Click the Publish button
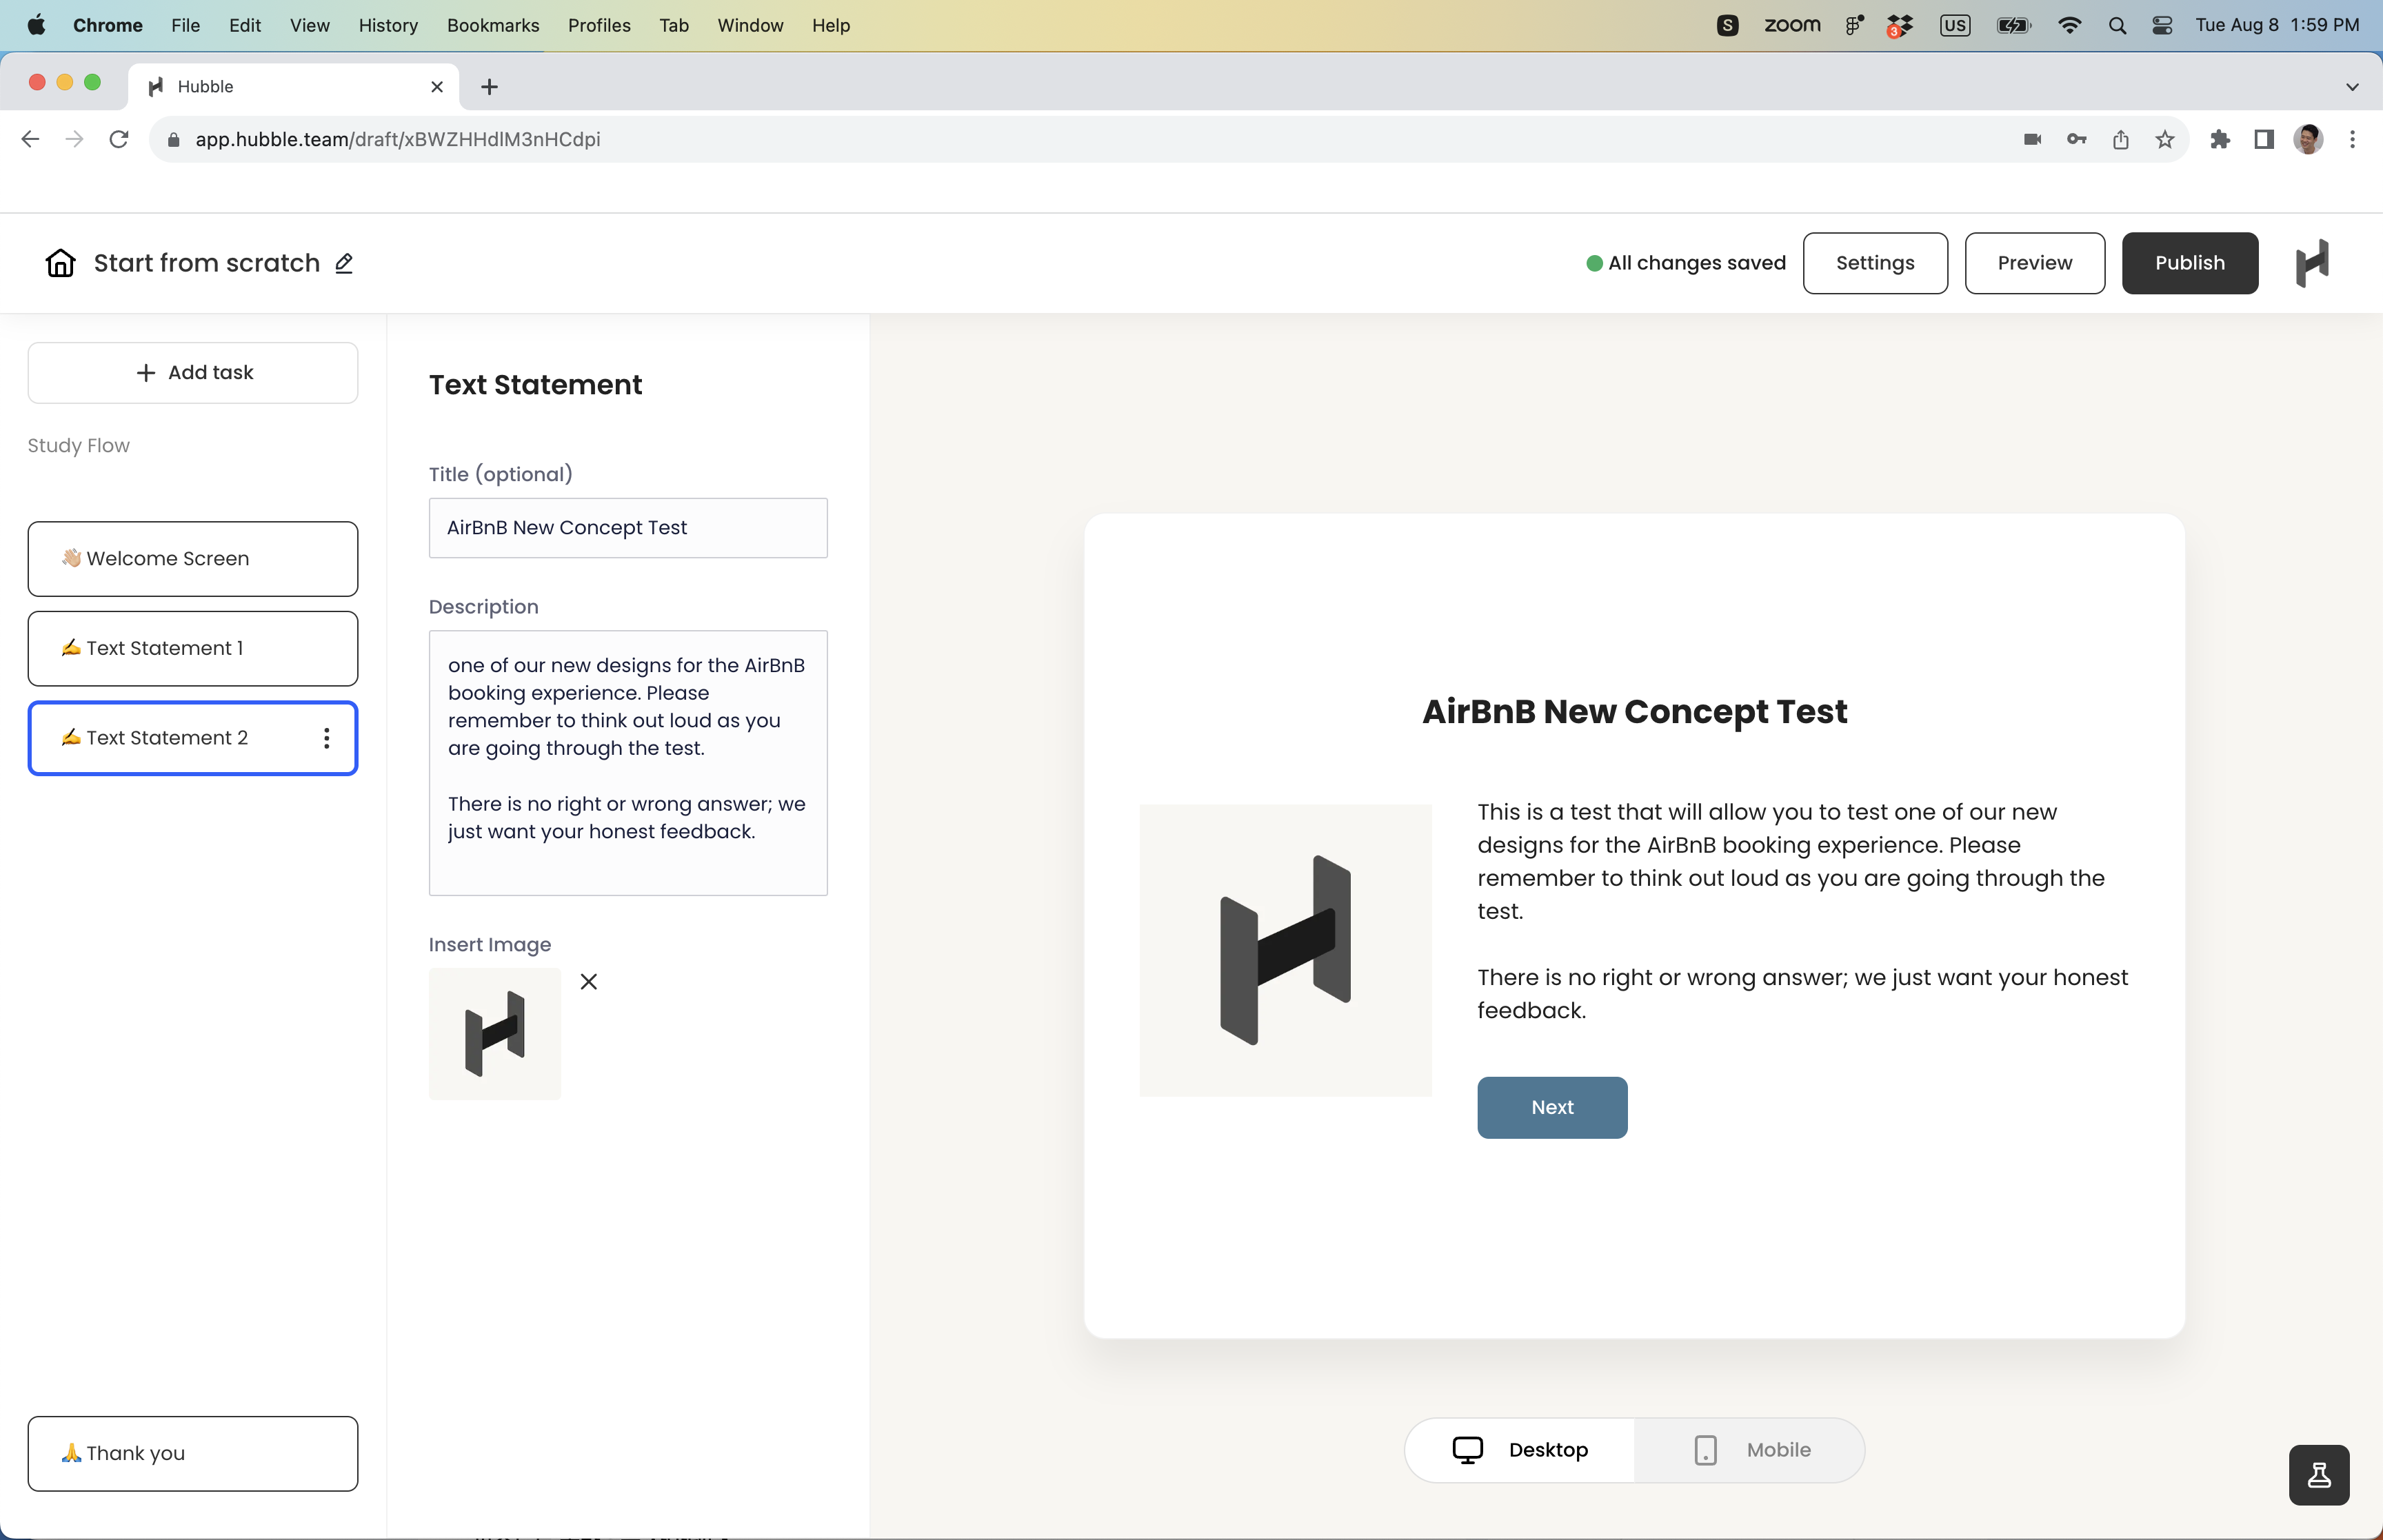The height and width of the screenshot is (1540, 2383). click(2189, 263)
